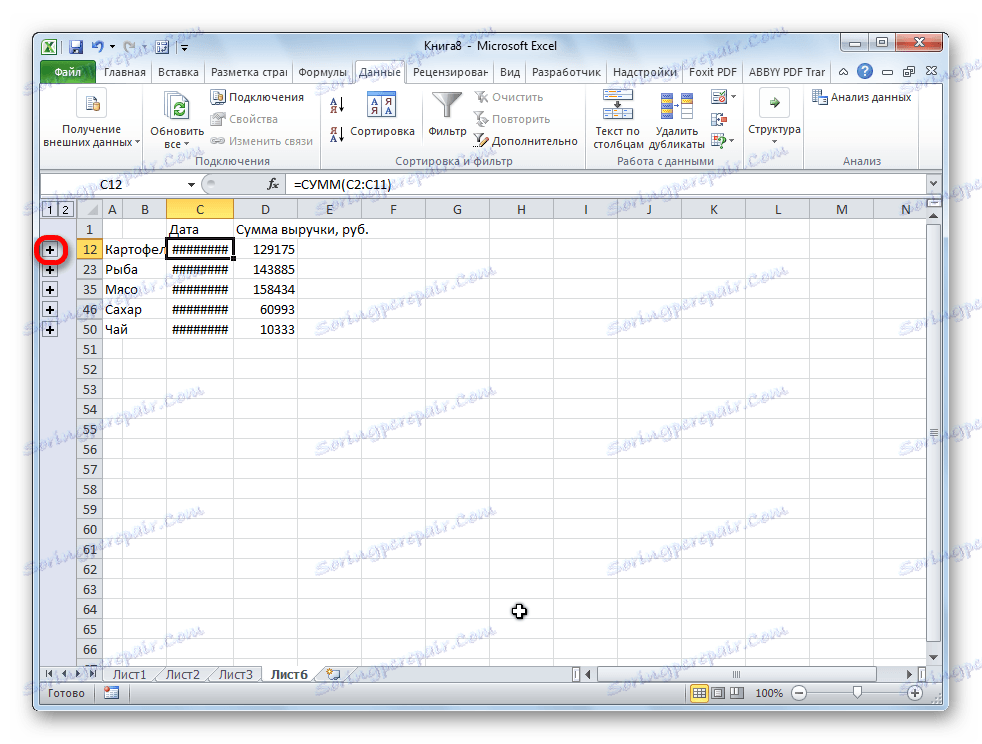
Task: Switch to sheet Лист2
Action: (182, 674)
